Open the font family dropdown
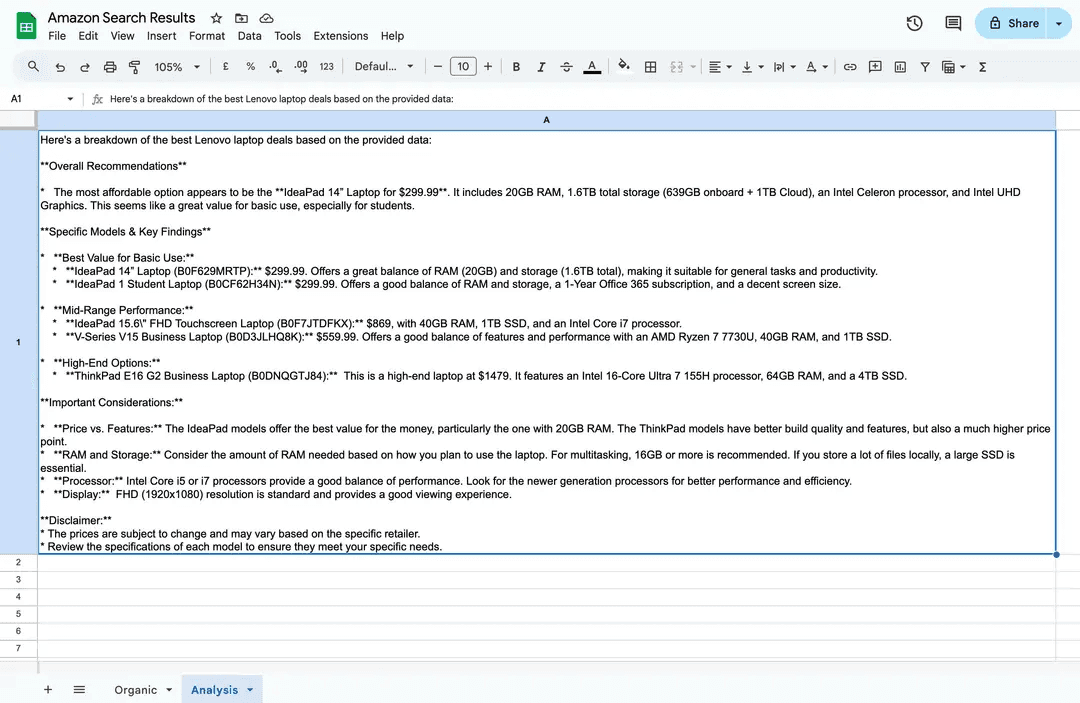This screenshot has height=703, width=1080. click(x=384, y=67)
